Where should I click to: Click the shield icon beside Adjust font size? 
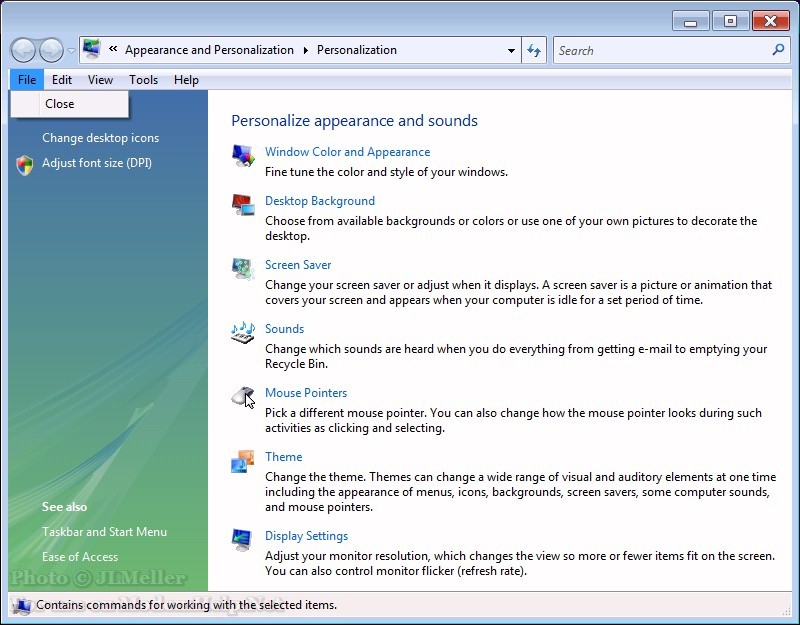pos(24,165)
